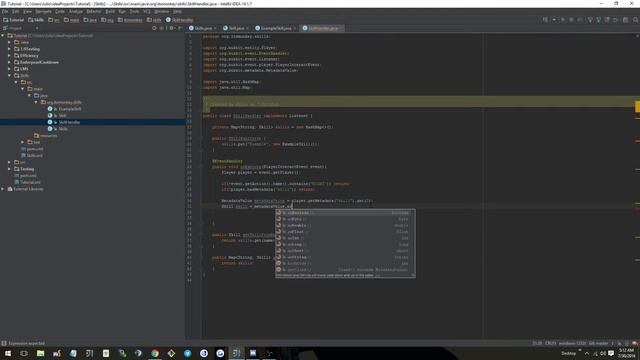Open the Search Everywhere magnifier icon
The height and width of the screenshot is (360, 640).
635,20
